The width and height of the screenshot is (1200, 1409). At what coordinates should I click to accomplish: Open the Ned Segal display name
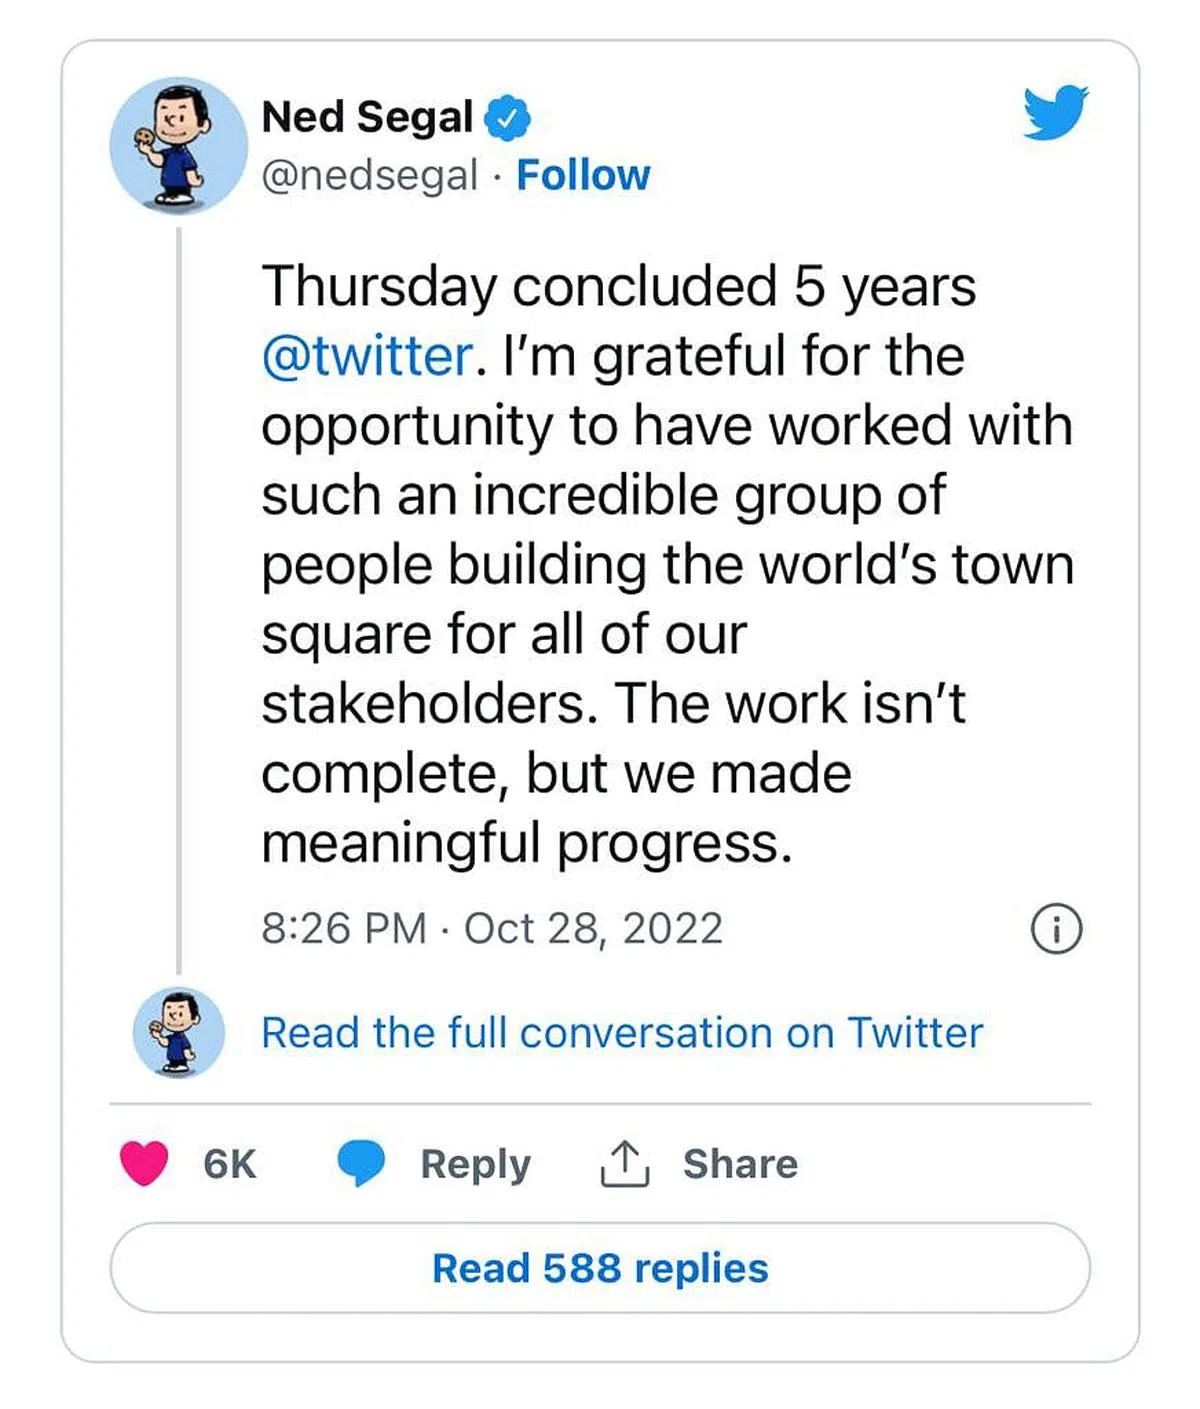tap(367, 117)
